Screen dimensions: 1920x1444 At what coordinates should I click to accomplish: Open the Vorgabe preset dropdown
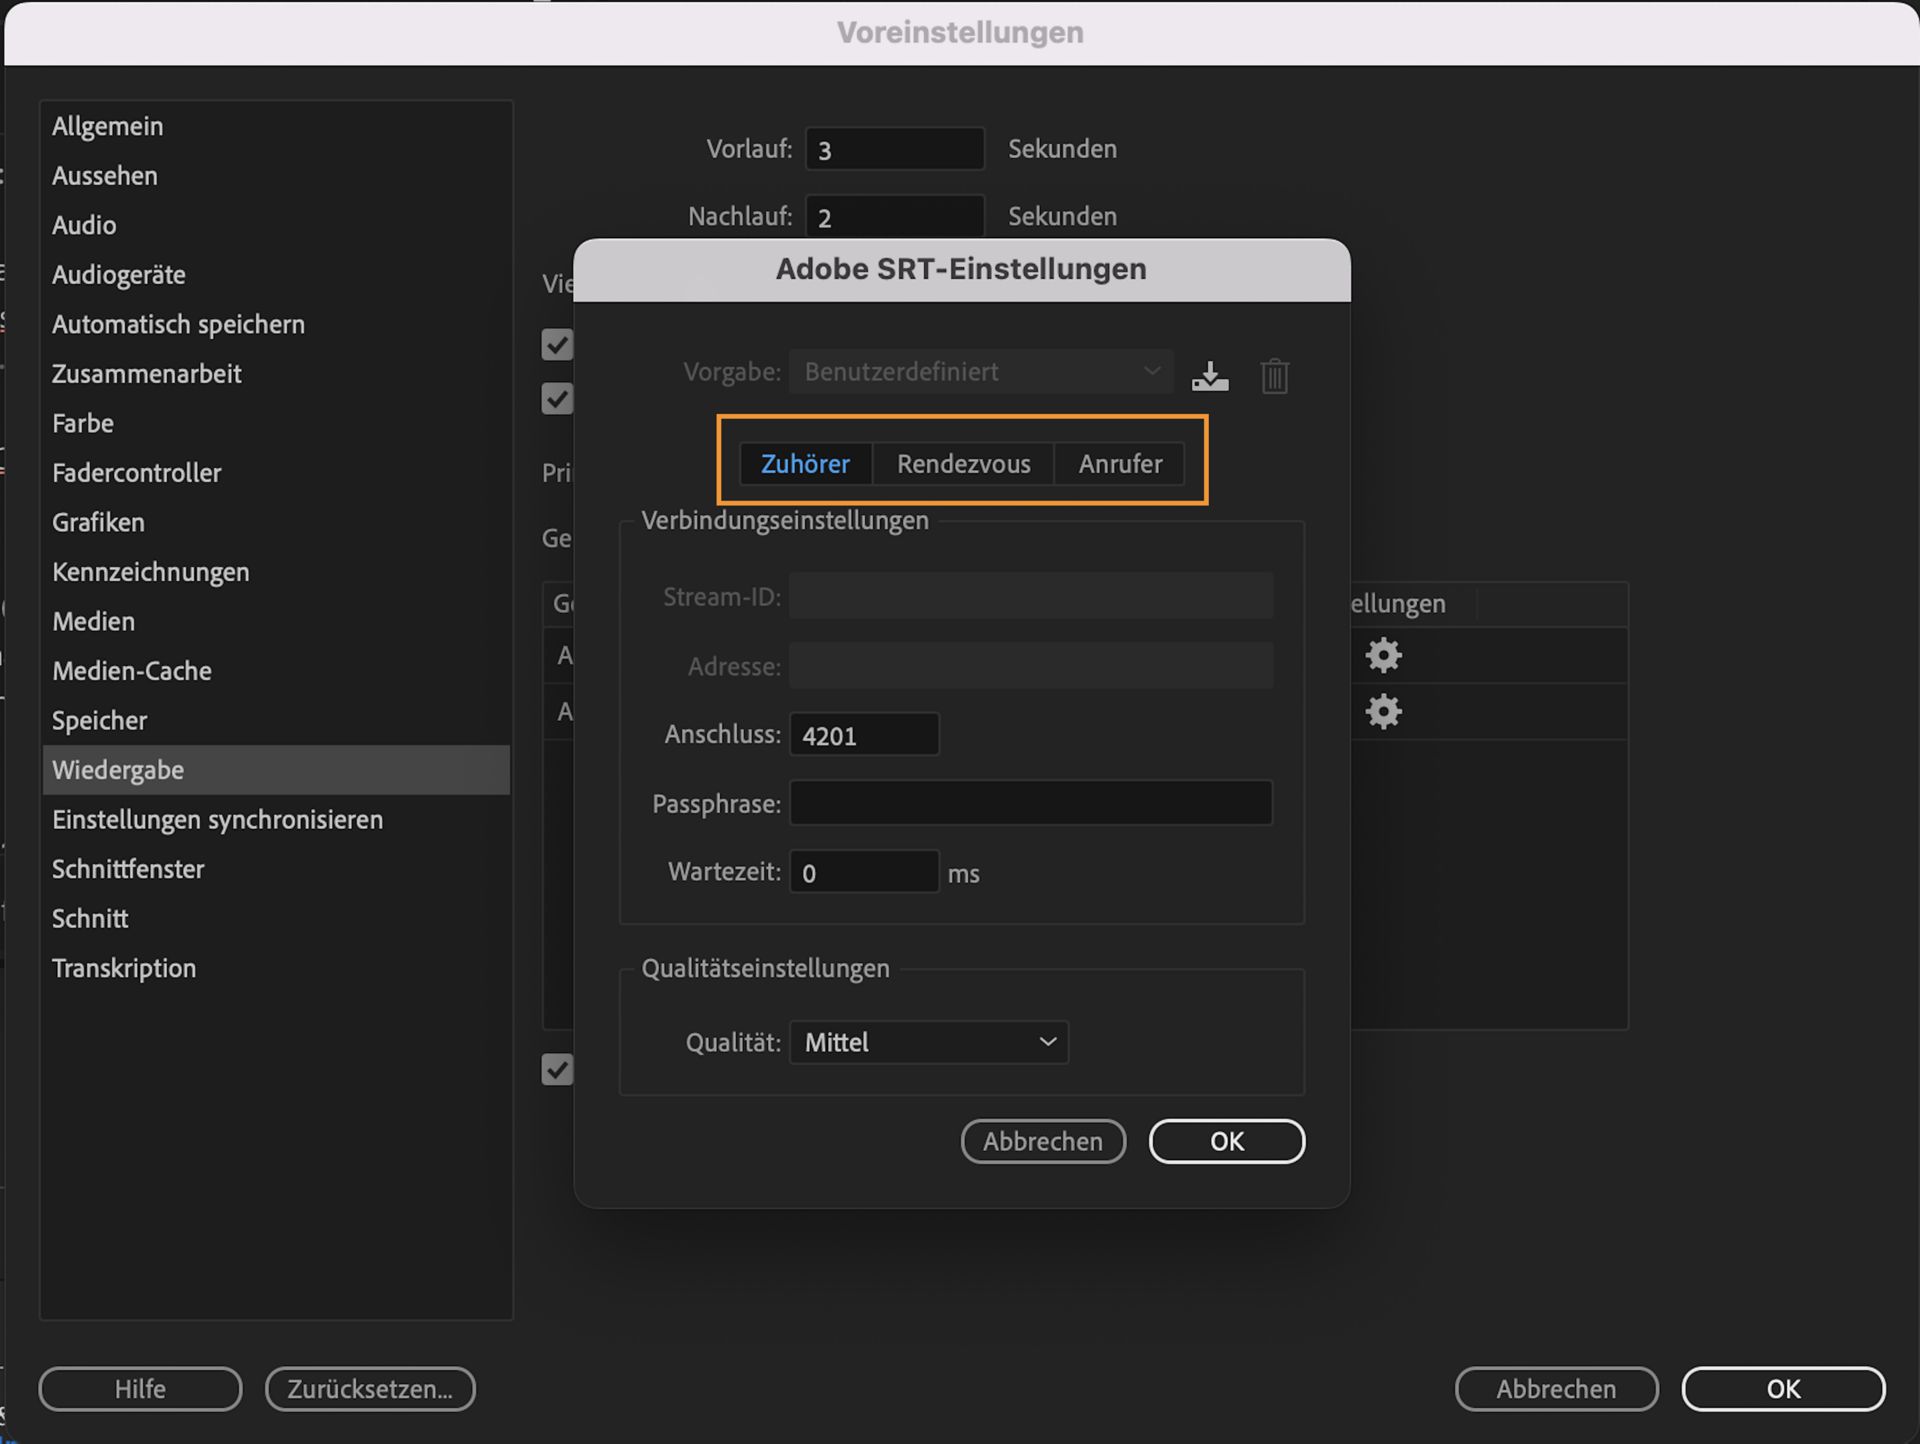click(978, 371)
